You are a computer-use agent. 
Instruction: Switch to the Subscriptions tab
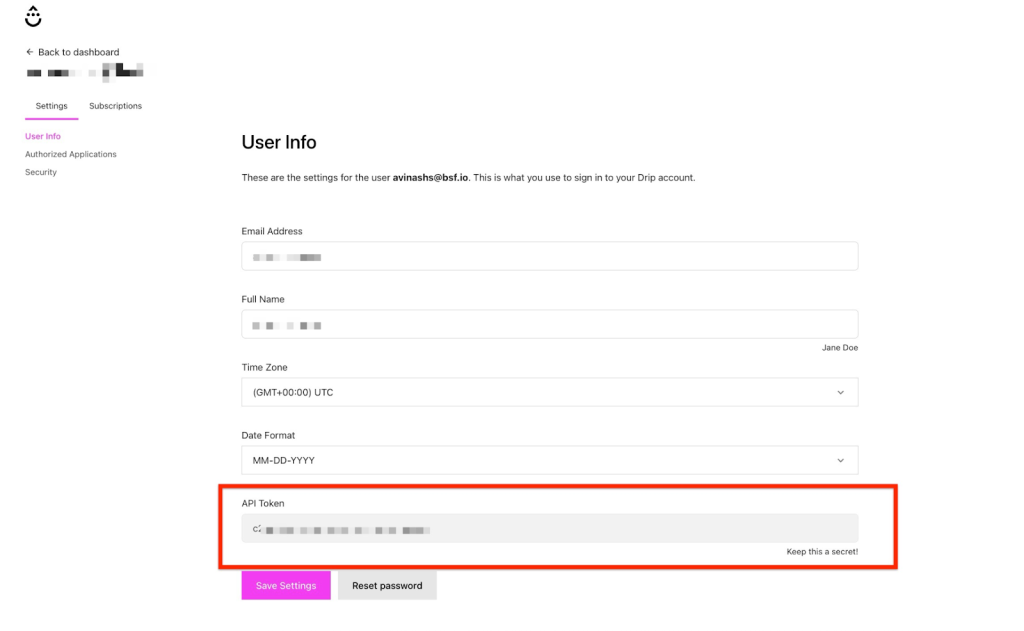114,105
